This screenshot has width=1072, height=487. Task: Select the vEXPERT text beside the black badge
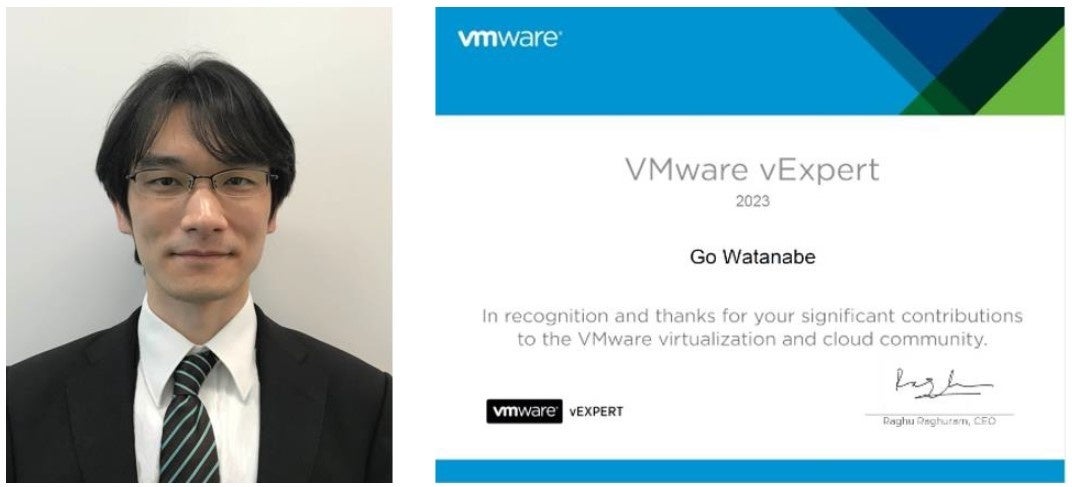[595, 412]
